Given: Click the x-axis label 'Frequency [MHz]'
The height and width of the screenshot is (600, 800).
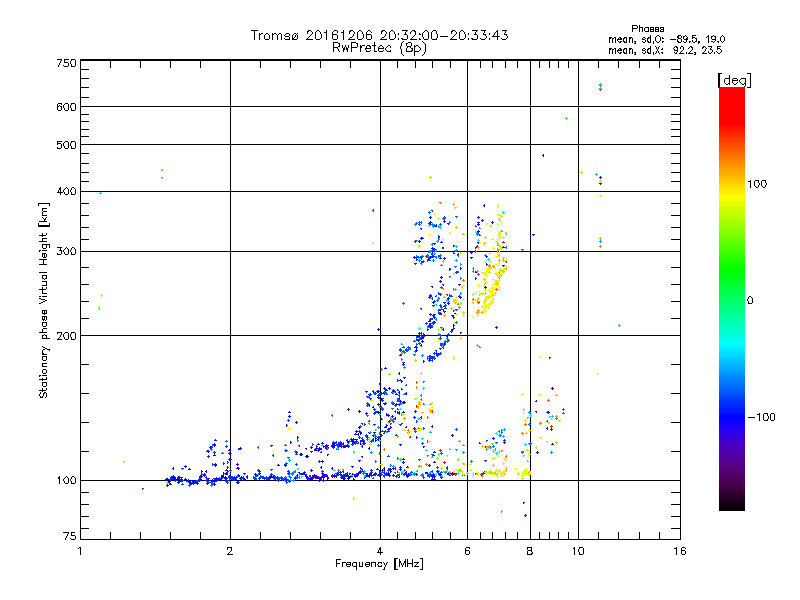Looking at the screenshot, I should point(379,564).
